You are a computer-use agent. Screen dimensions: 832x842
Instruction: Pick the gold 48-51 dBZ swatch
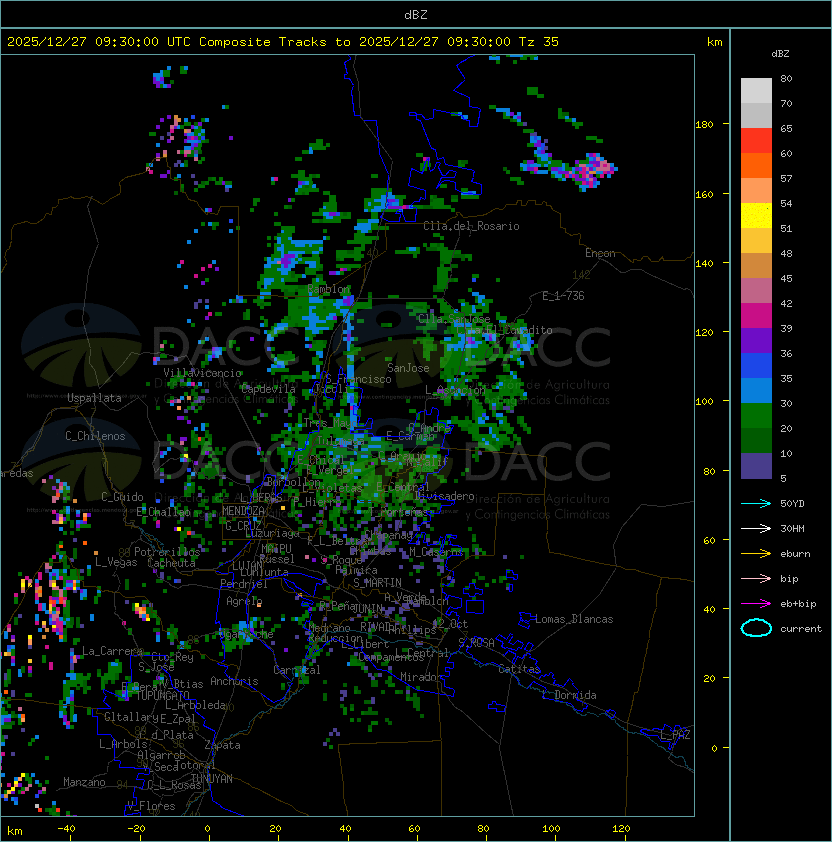click(x=756, y=241)
